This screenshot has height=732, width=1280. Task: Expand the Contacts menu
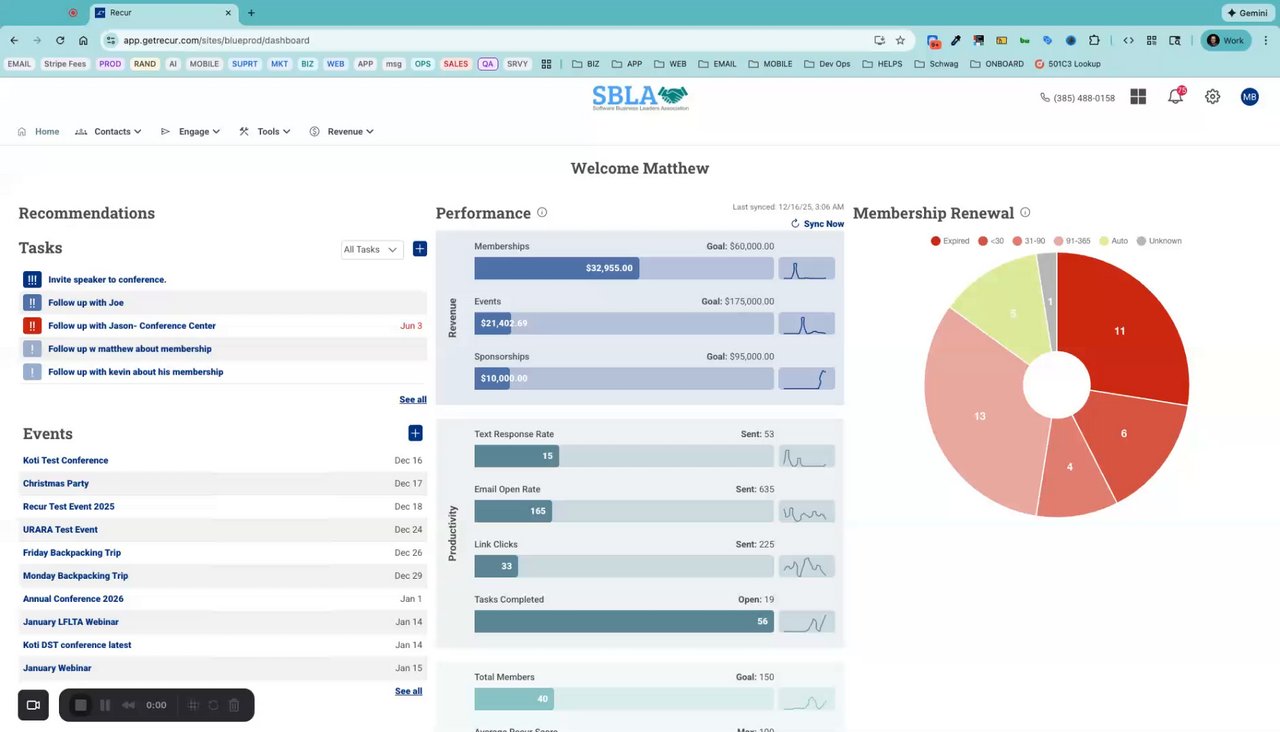click(x=108, y=131)
